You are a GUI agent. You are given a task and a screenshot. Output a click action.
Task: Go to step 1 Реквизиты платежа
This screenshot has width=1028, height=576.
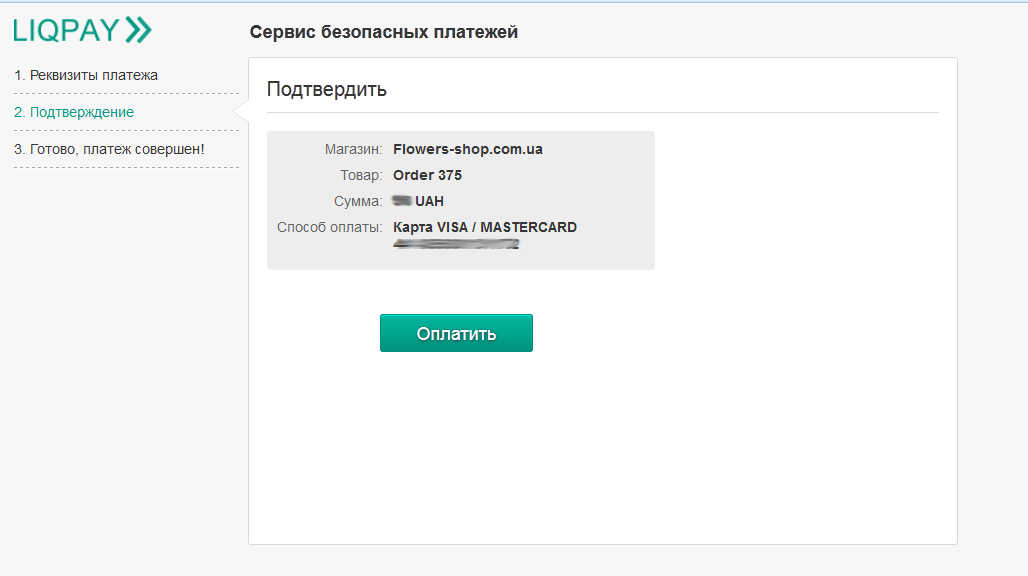point(86,75)
